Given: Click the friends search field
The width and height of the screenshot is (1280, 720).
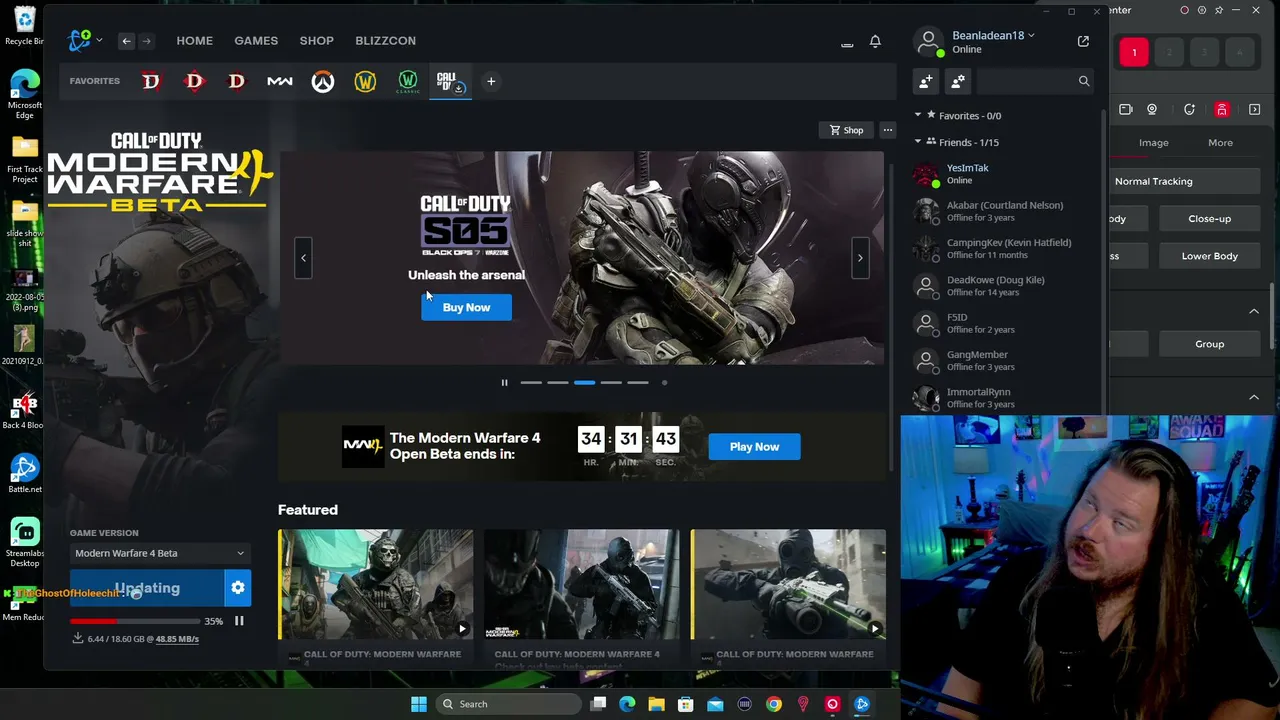Looking at the screenshot, I should point(1034,81).
